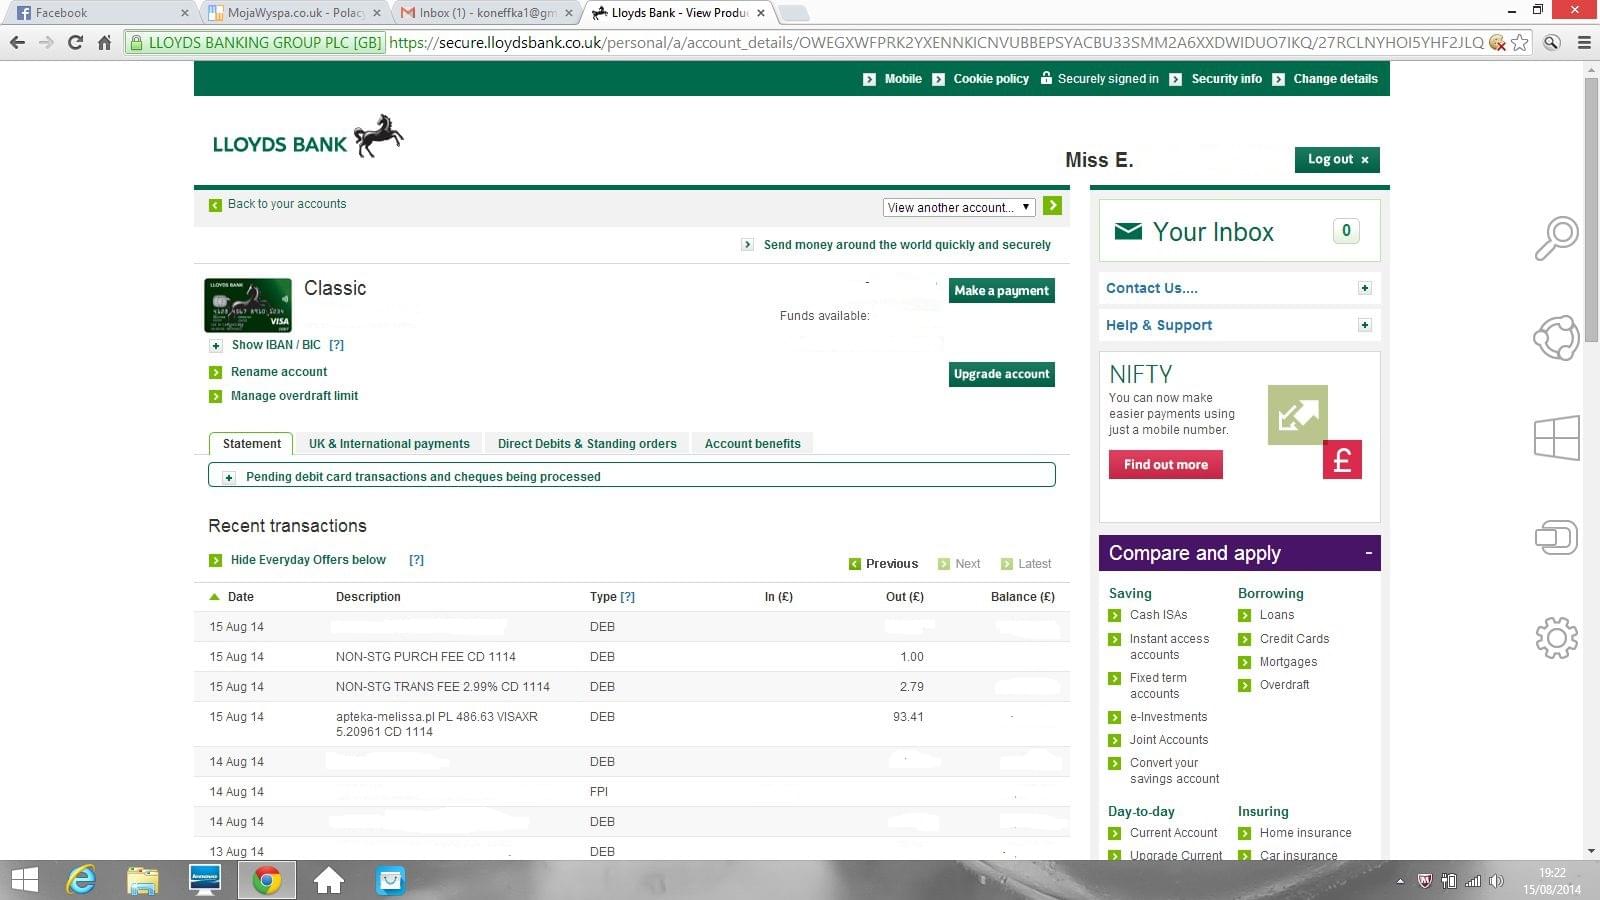Screen dimensions: 1600x900
Task: Open the View another account dropdown
Action: 959,207
